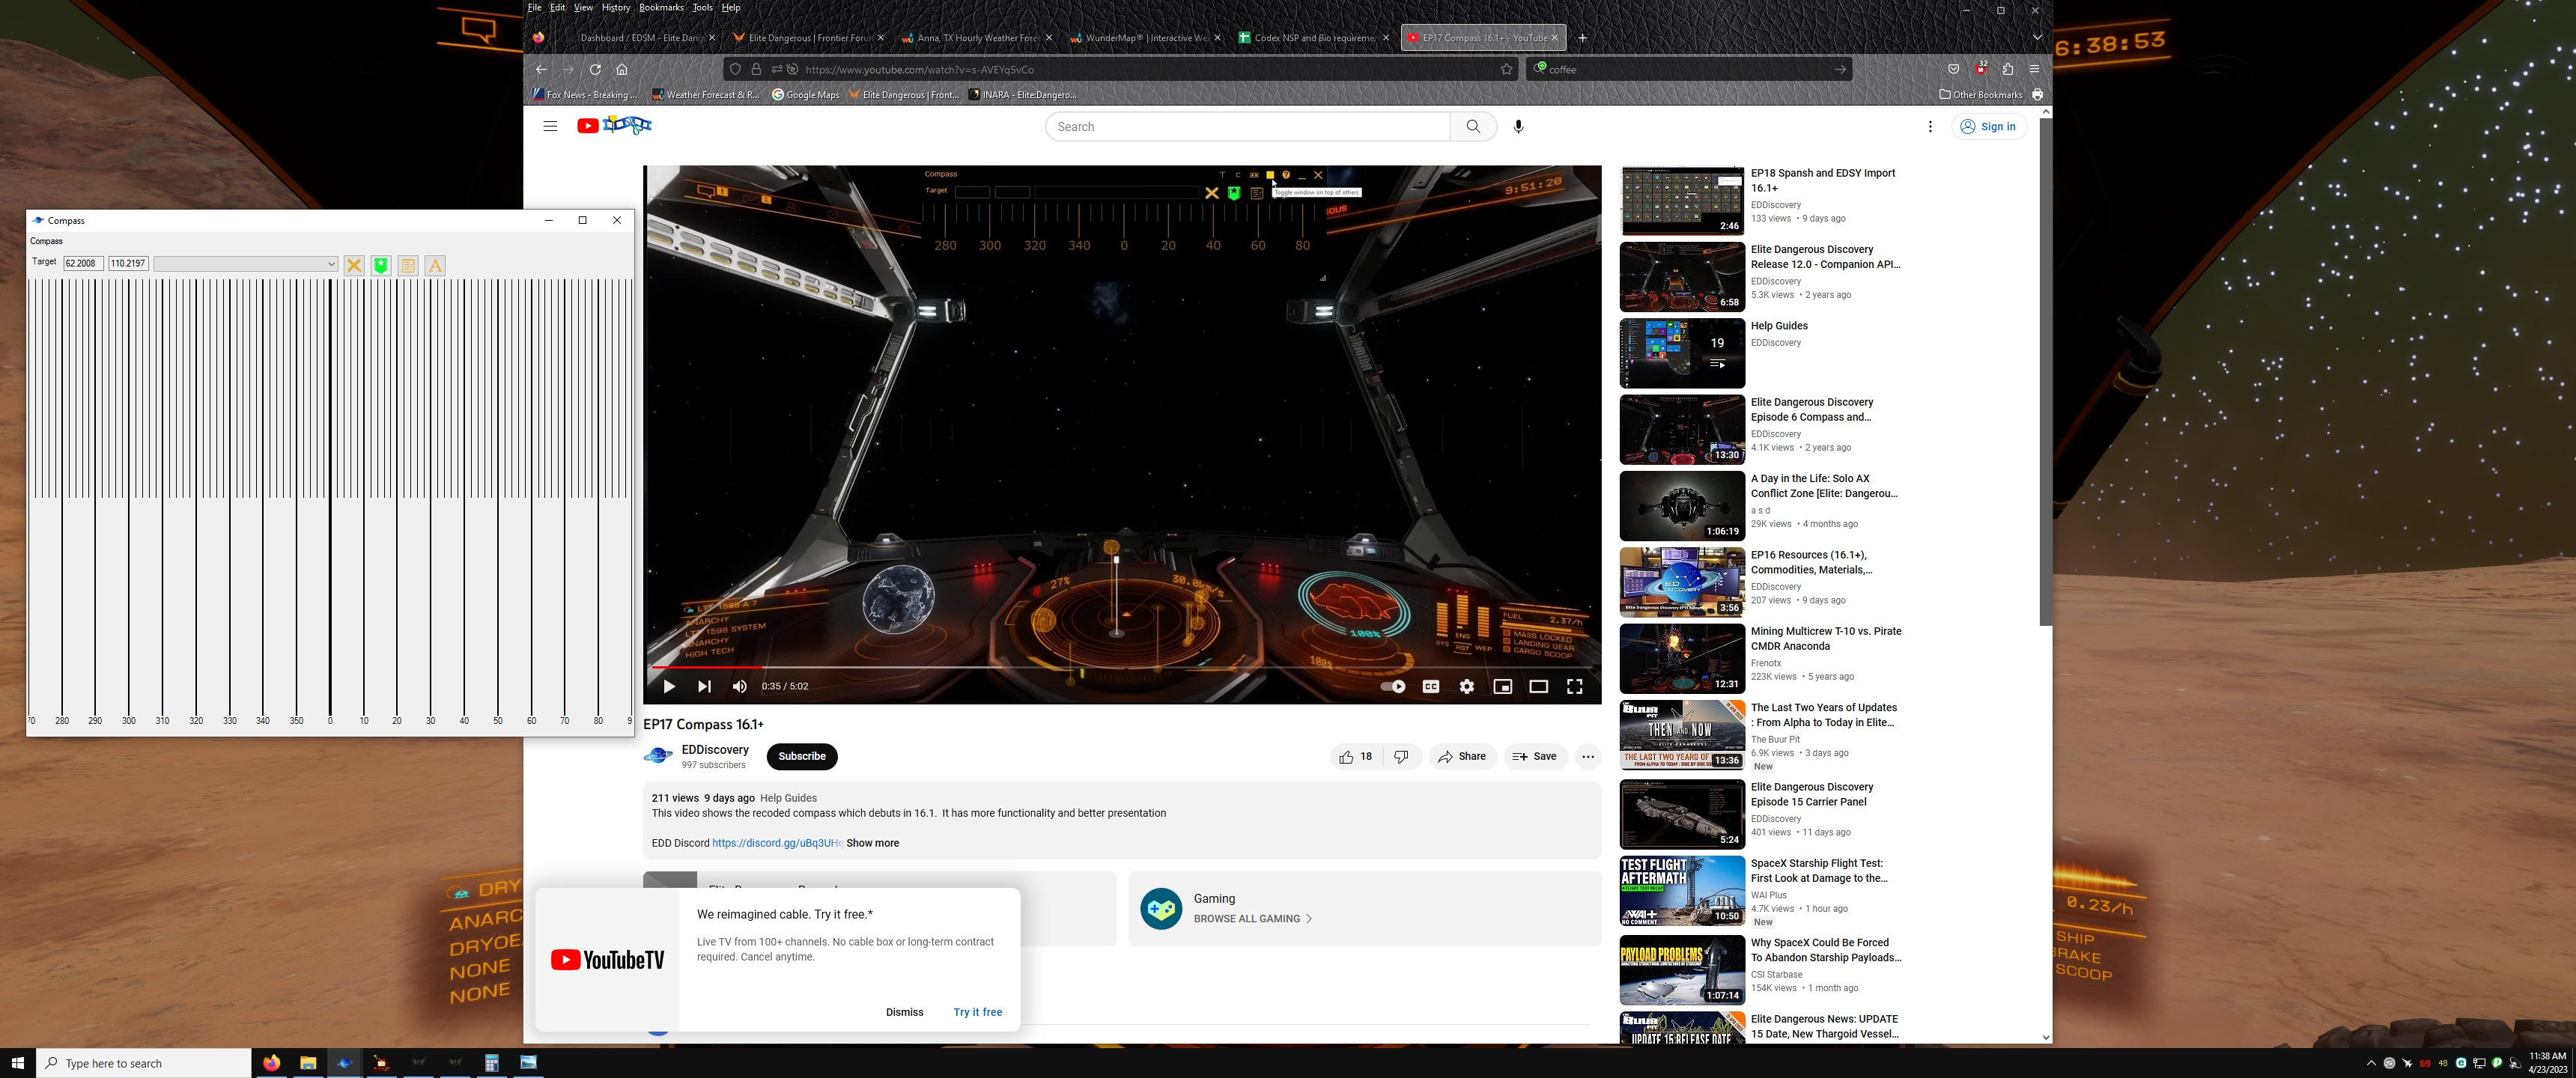Image resolution: width=2576 pixels, height=1078 pixels.
Task: Open more actions ellipsis below the video
Action: (x=1588, y=756)
